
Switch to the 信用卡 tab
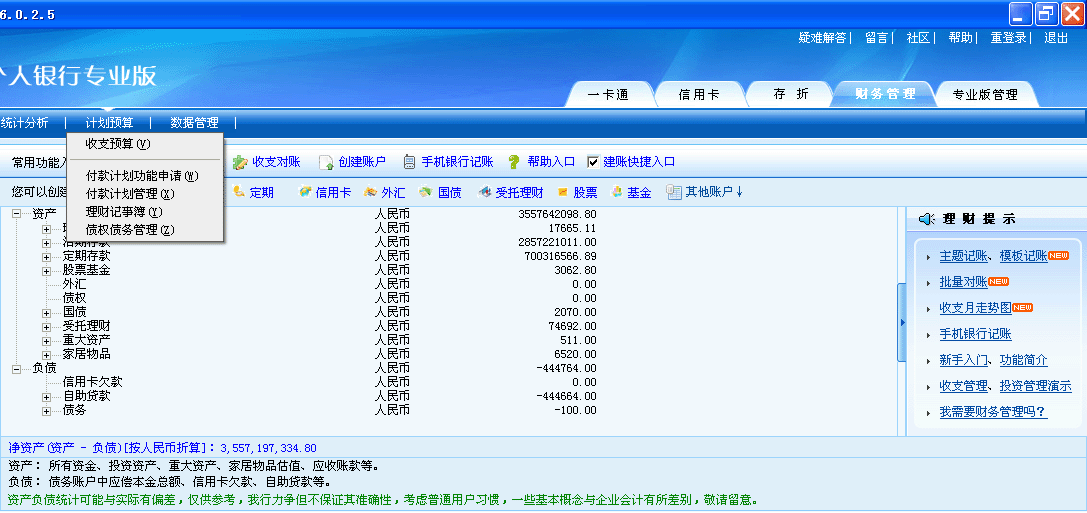pyautogui.click(x=699, y=95)
